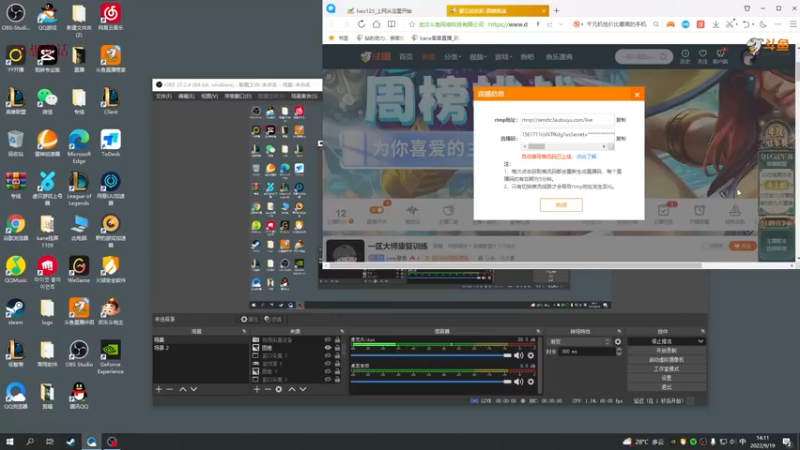Expand the OBS streaming button dropdown arrow

[x=701, y=341]
